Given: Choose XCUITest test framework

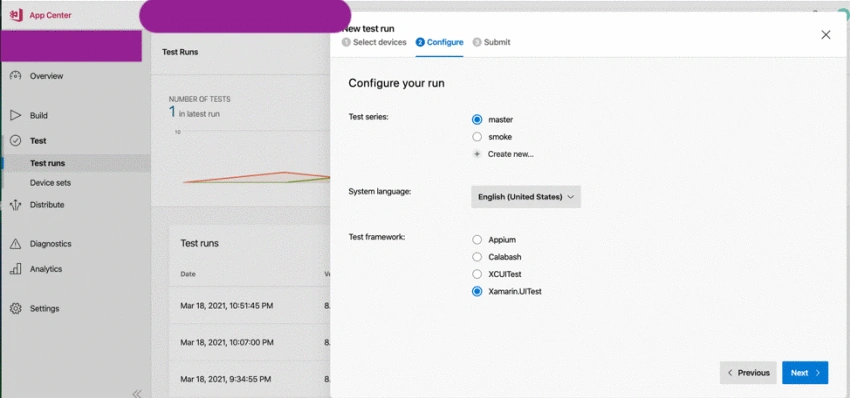Looking at the screenshot, I should pyautogui.click(x=477, y=274).
